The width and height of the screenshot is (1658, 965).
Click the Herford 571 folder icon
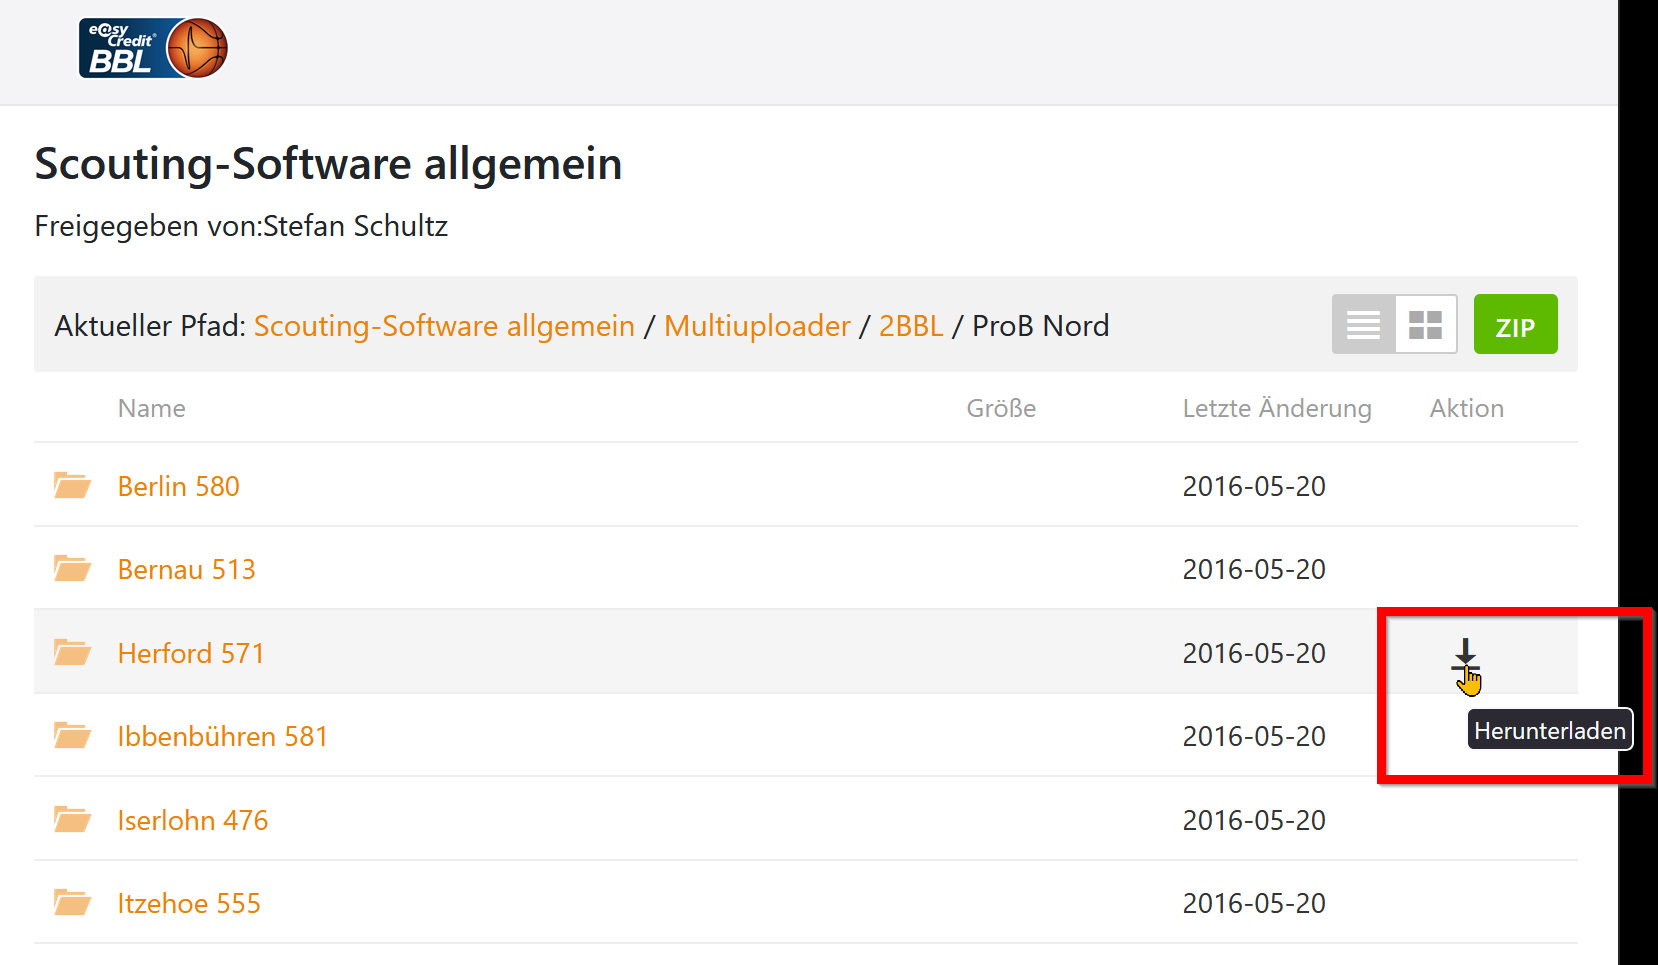(72, 653)
